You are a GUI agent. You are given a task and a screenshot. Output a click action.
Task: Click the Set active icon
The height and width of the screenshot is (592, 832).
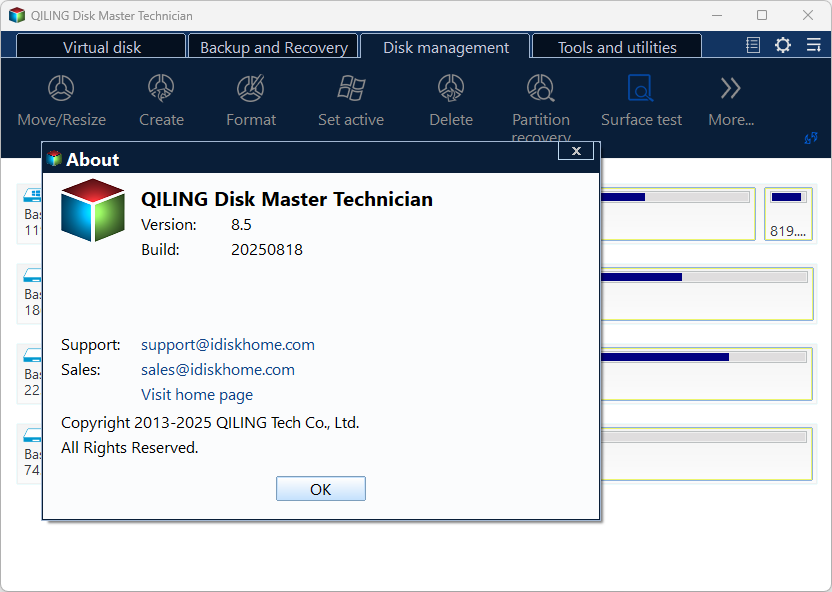tap(351, 101)
